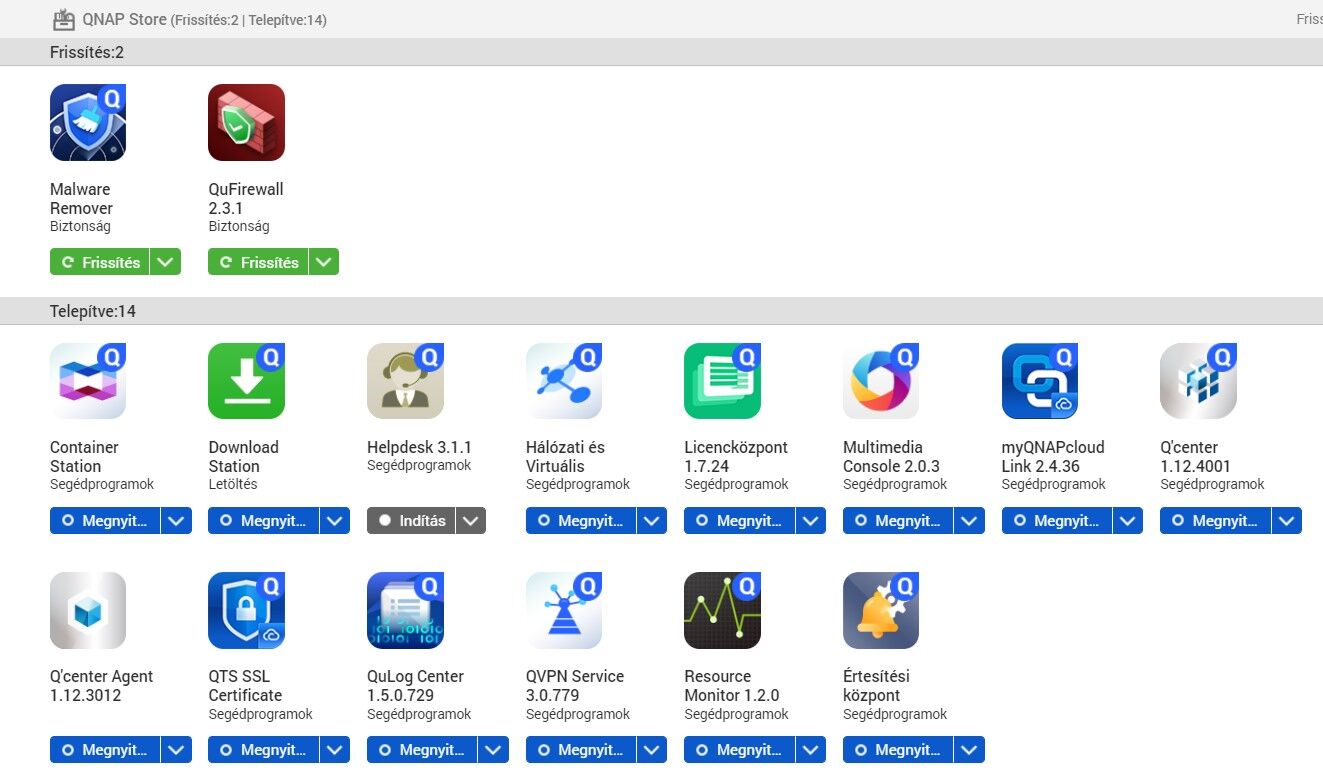Open Container Station via Megnyit button
The image size is (1323, 773).
pyautogui.click(x=105, y=521)
